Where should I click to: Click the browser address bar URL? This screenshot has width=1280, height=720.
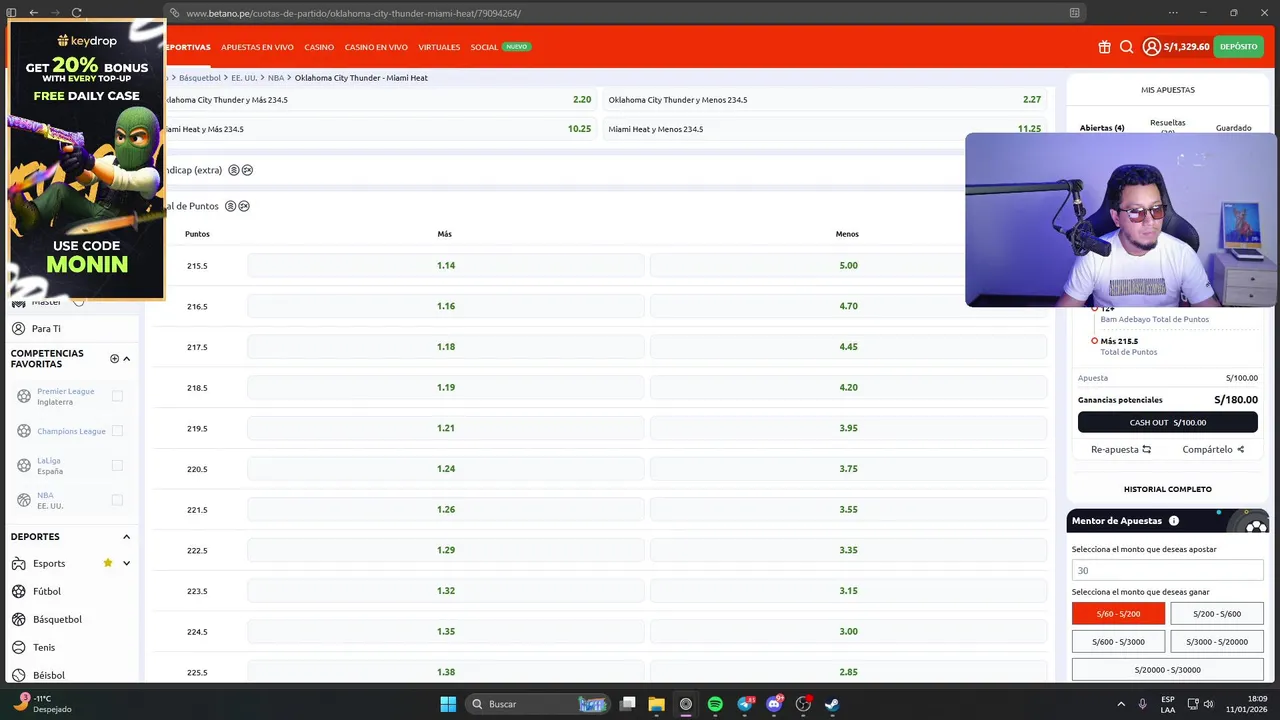(353, 13)
